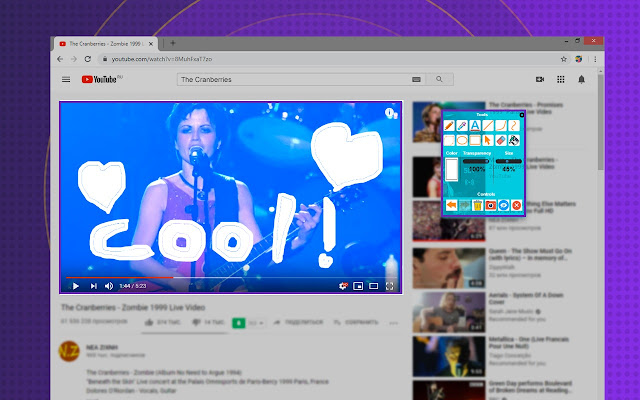This screenshot has width=640, height=400.
Task: Select the cursor pointer tool
Action: tap(488, 140)
